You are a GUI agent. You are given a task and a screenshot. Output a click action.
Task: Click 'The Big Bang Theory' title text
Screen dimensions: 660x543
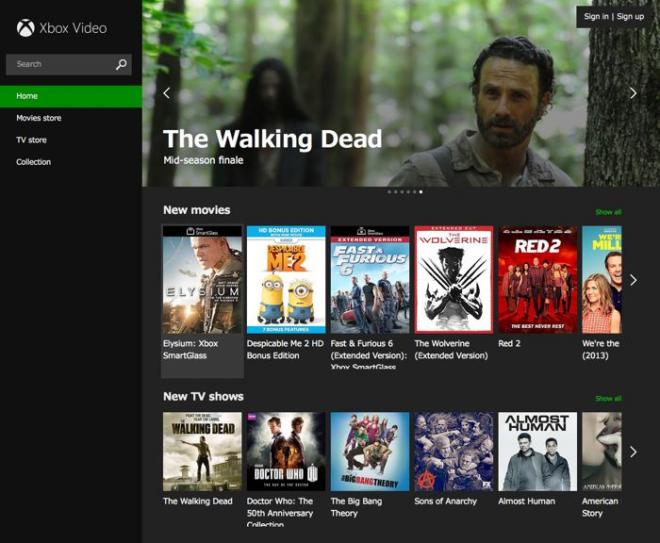pyautogui.click(x=357, y=507)
